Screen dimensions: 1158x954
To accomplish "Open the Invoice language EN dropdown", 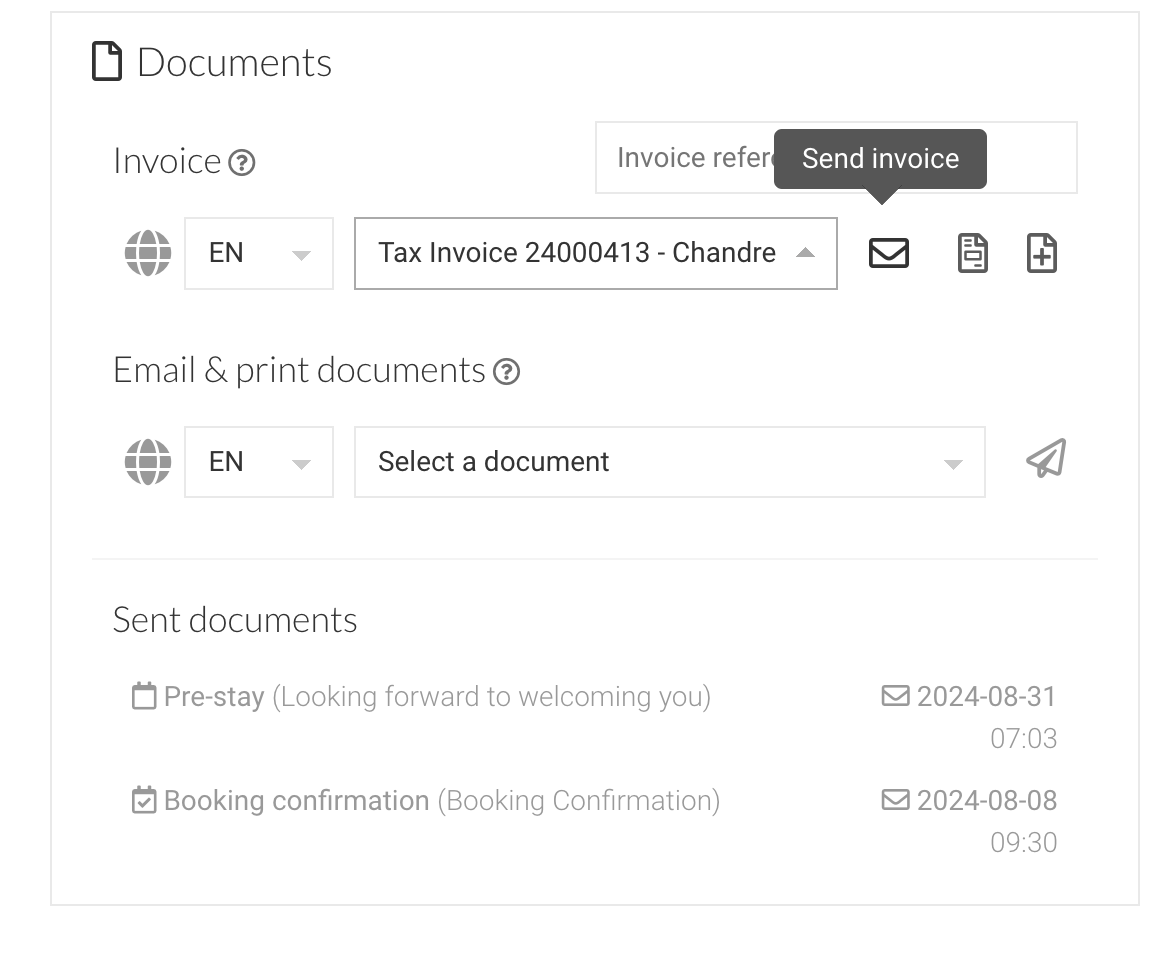I will click(x=258, y=253).
